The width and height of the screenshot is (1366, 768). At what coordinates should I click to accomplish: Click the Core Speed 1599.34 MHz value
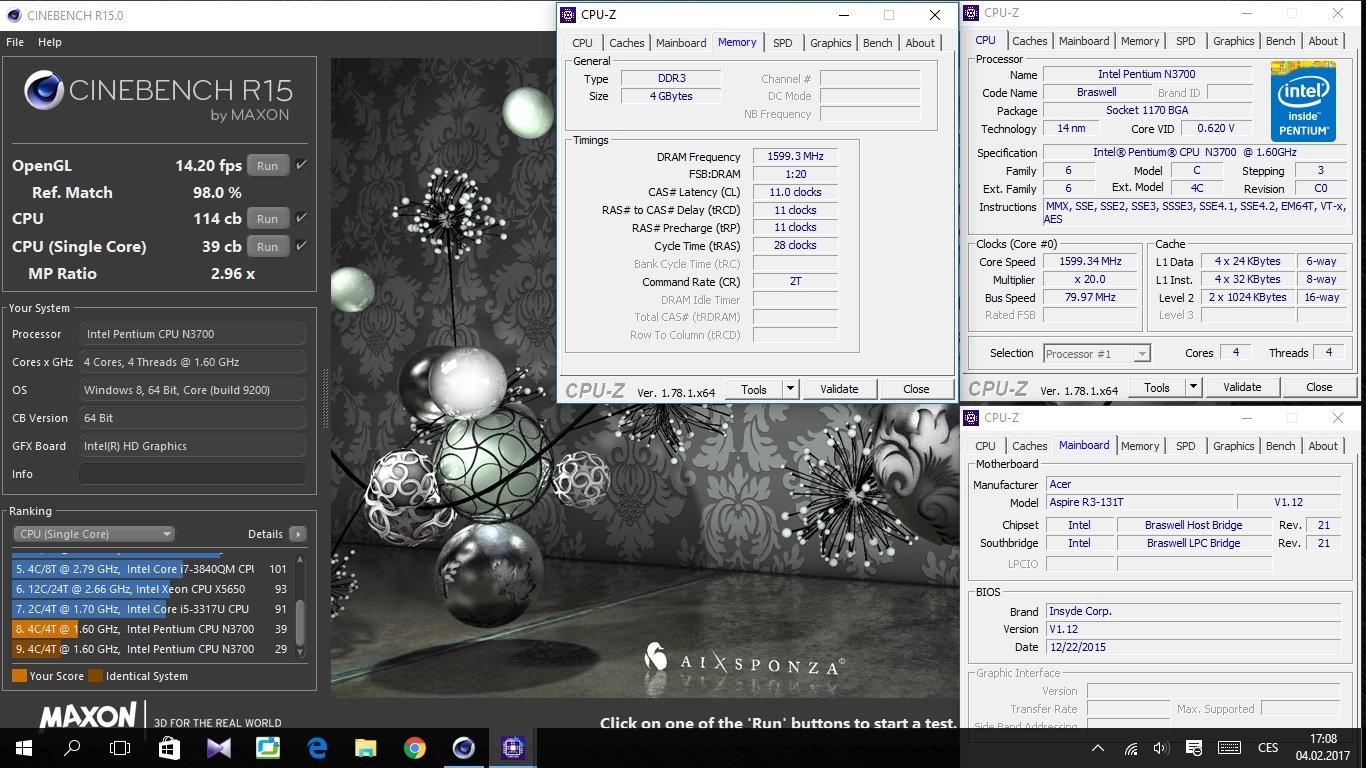point(1090,262)
